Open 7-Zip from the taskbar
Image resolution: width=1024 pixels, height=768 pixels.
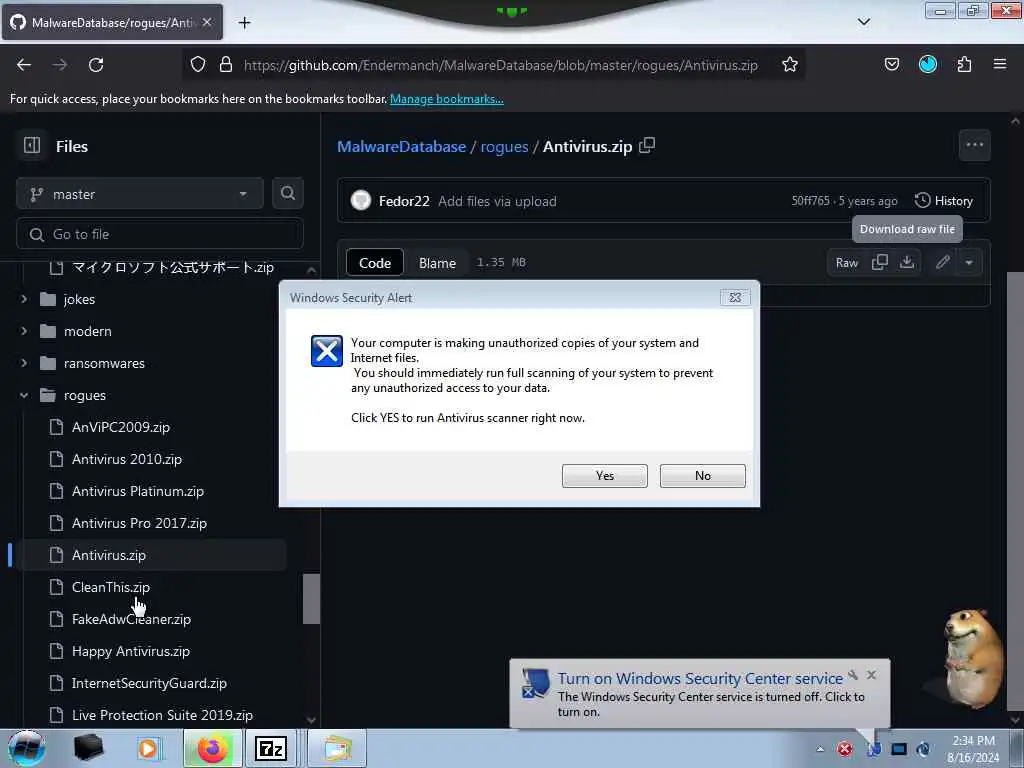click(271, 748)
